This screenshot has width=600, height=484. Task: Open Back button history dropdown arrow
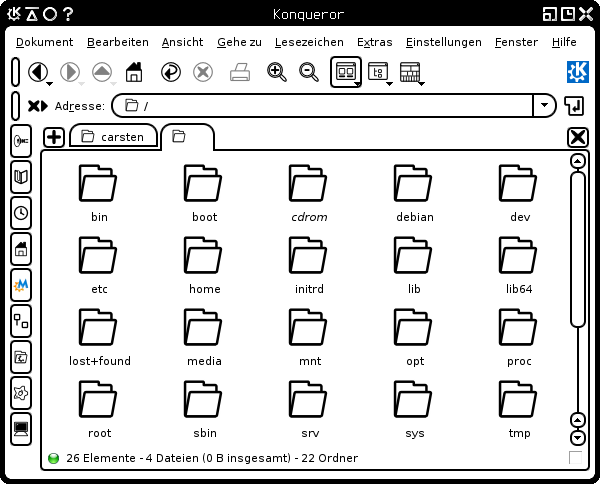pyautogui.click(x=49, y=83)
